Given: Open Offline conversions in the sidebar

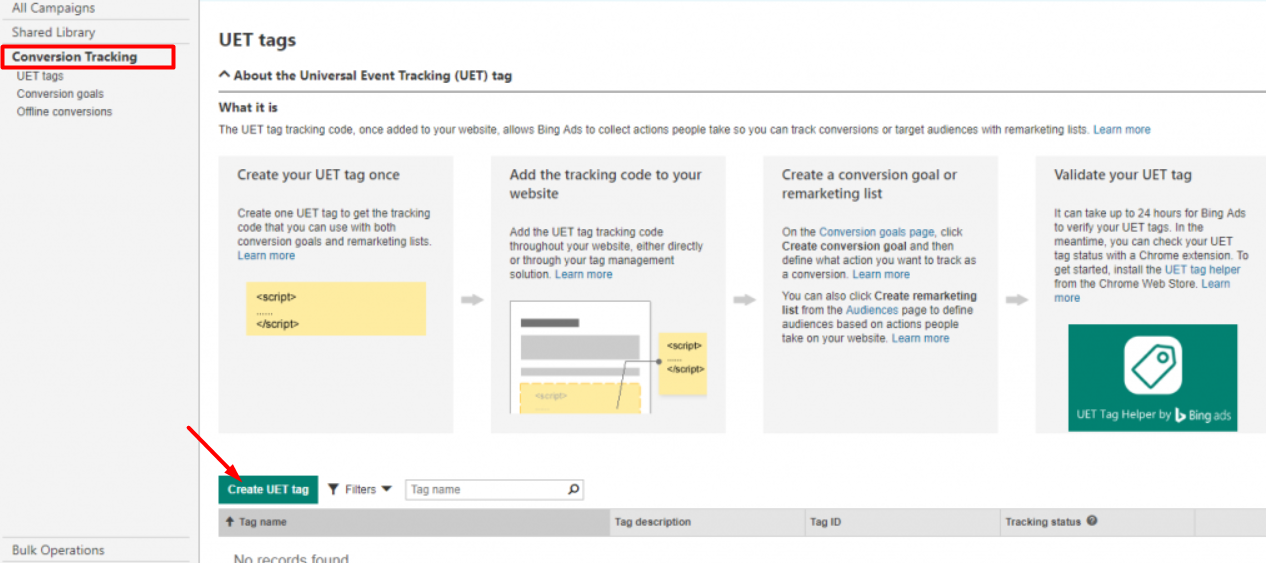Looking at the screenshot, I should click(x=64, y=112).
